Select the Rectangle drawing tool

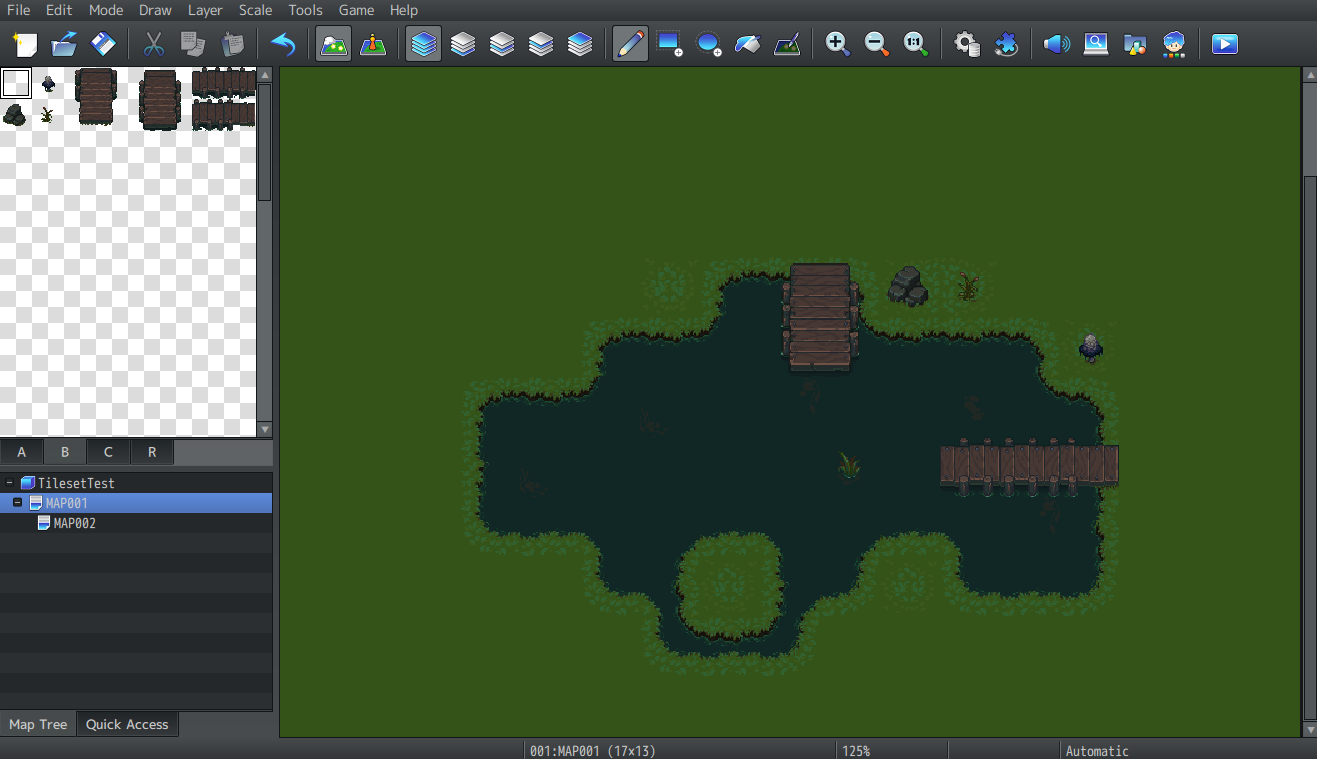click(x=669, y=44)
